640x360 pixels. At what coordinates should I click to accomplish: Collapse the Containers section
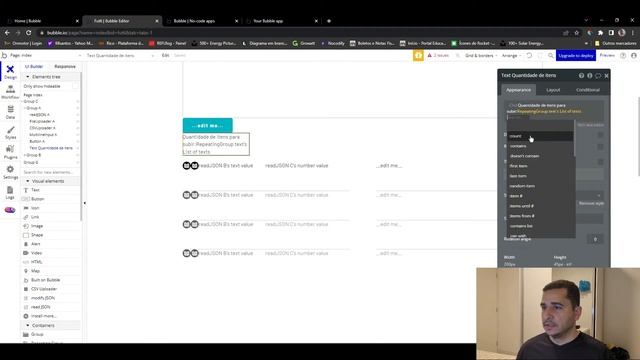pos(28,325)
